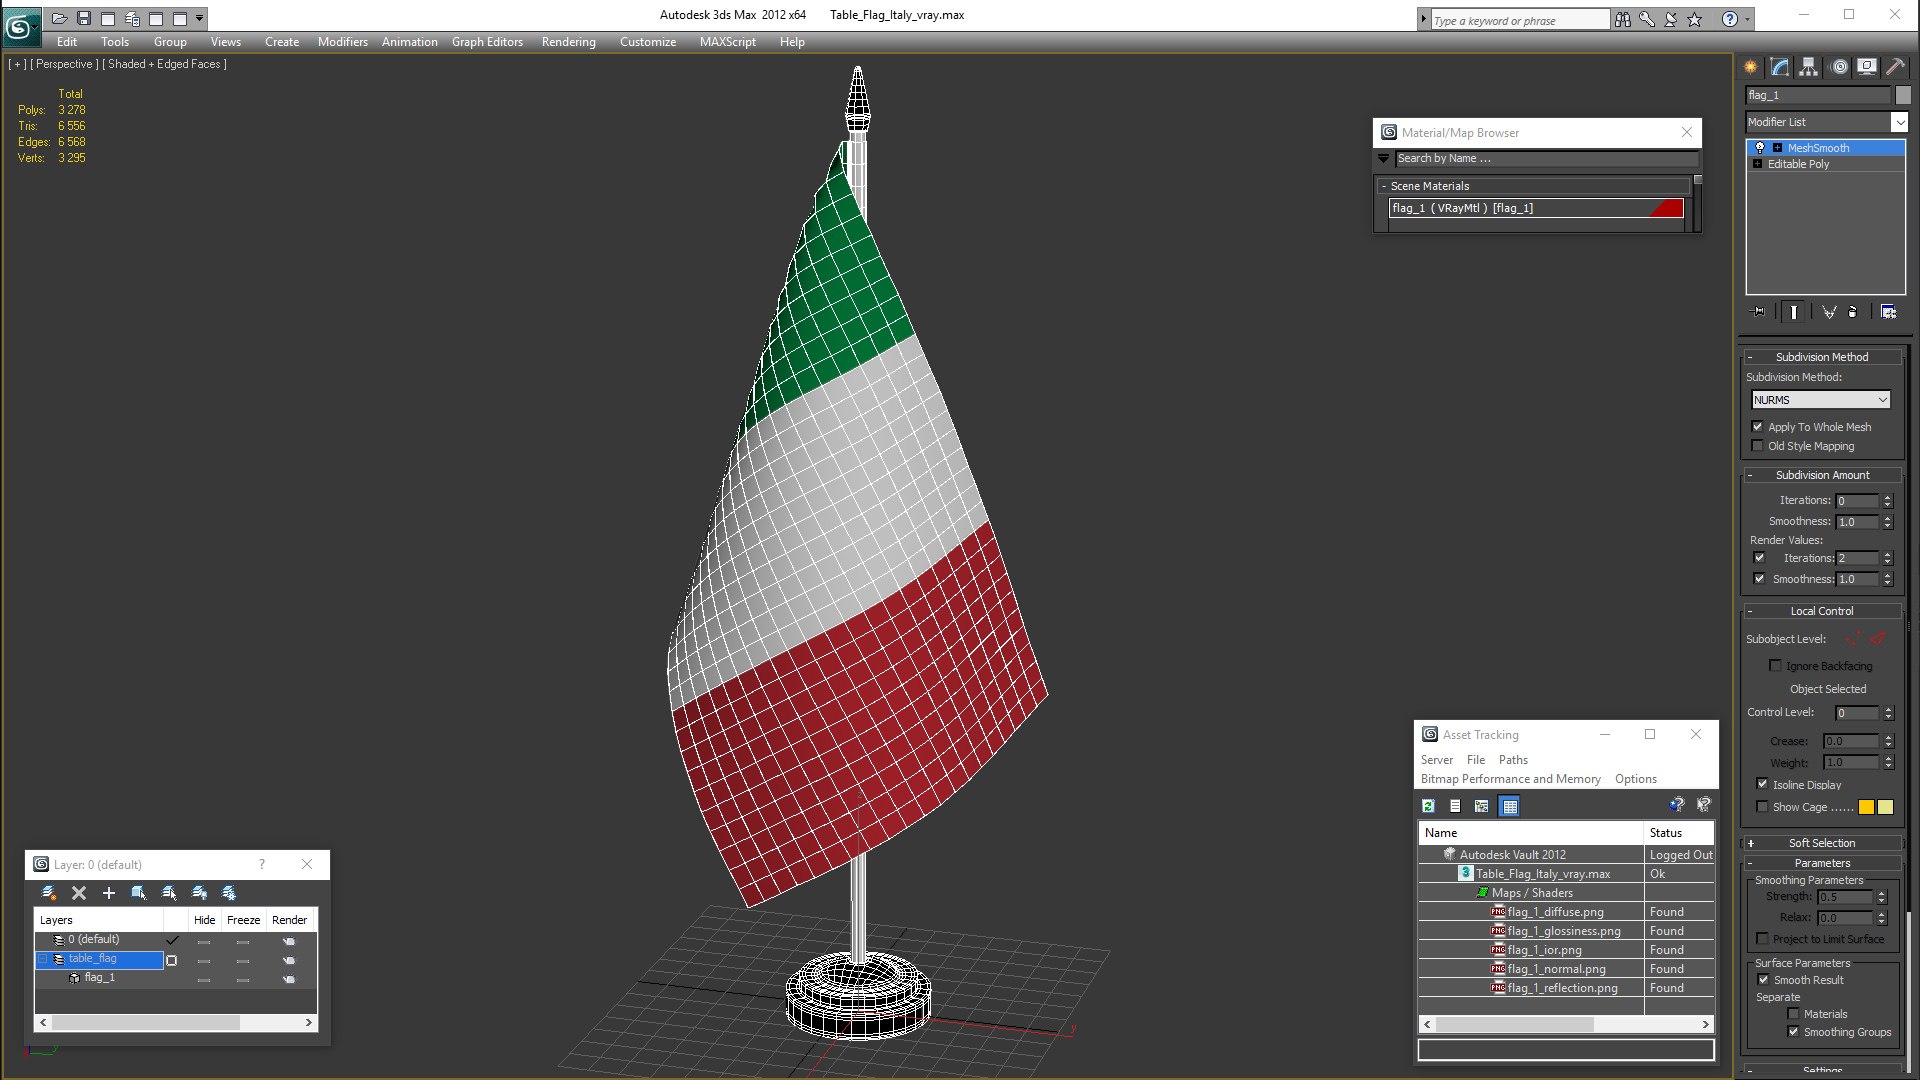Click Hide/Unhide All Layers icon
Image resolution: width=1920 pixels, height=1080 pixels.
[199, 893]
